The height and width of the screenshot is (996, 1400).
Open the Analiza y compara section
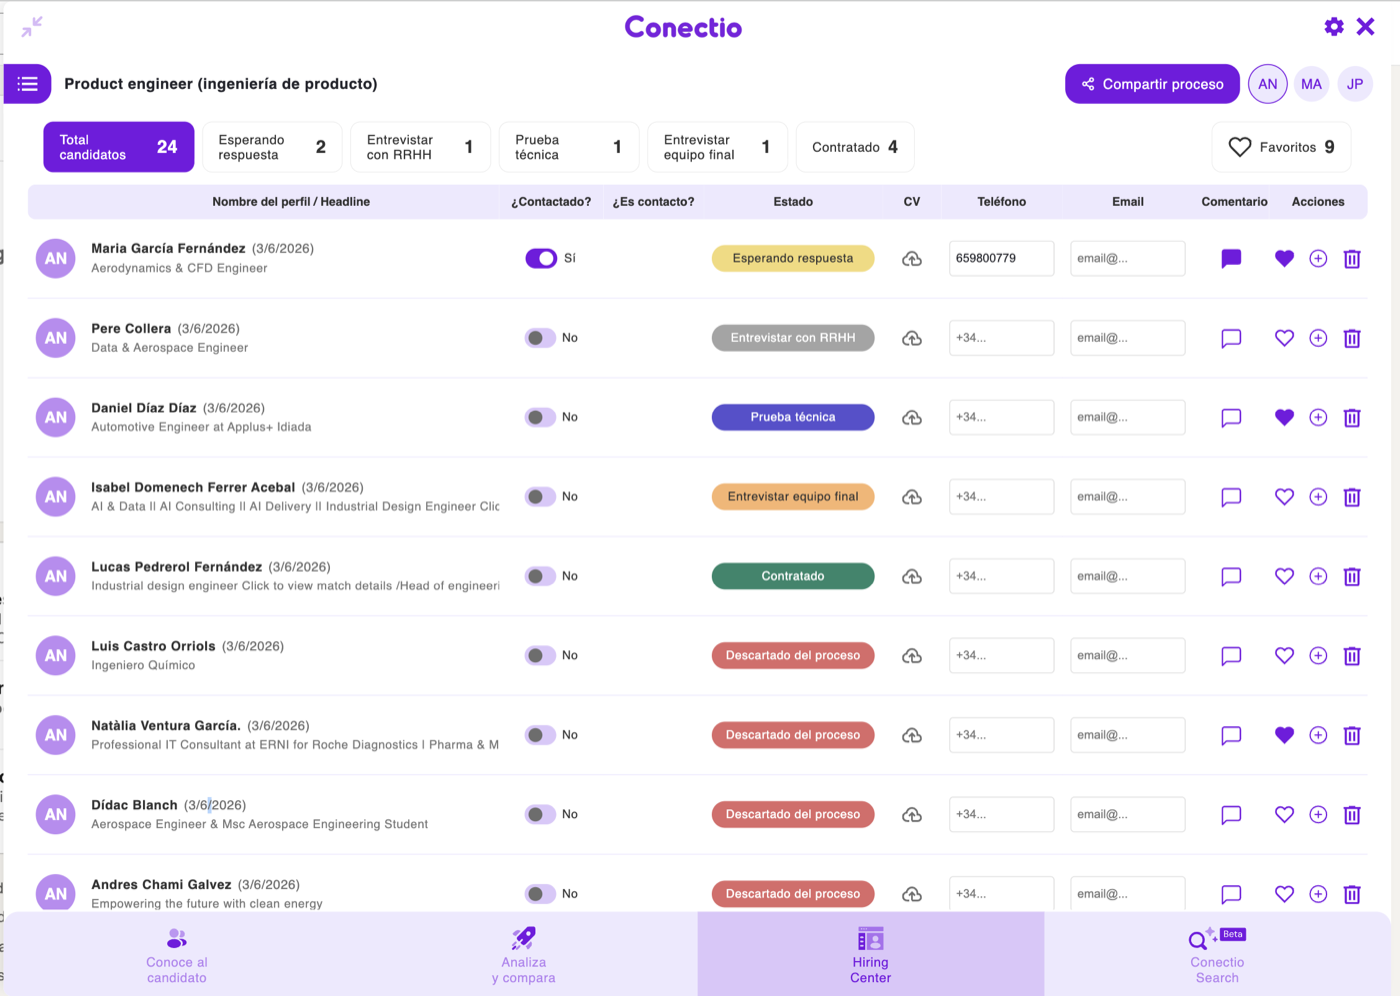pos(524,955)
